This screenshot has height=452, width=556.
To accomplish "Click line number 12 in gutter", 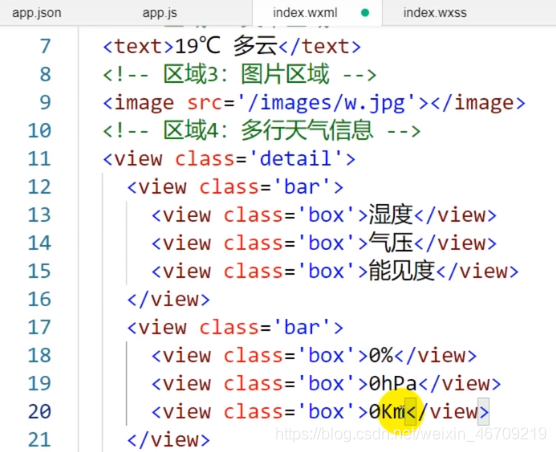I will click(40, 187).
